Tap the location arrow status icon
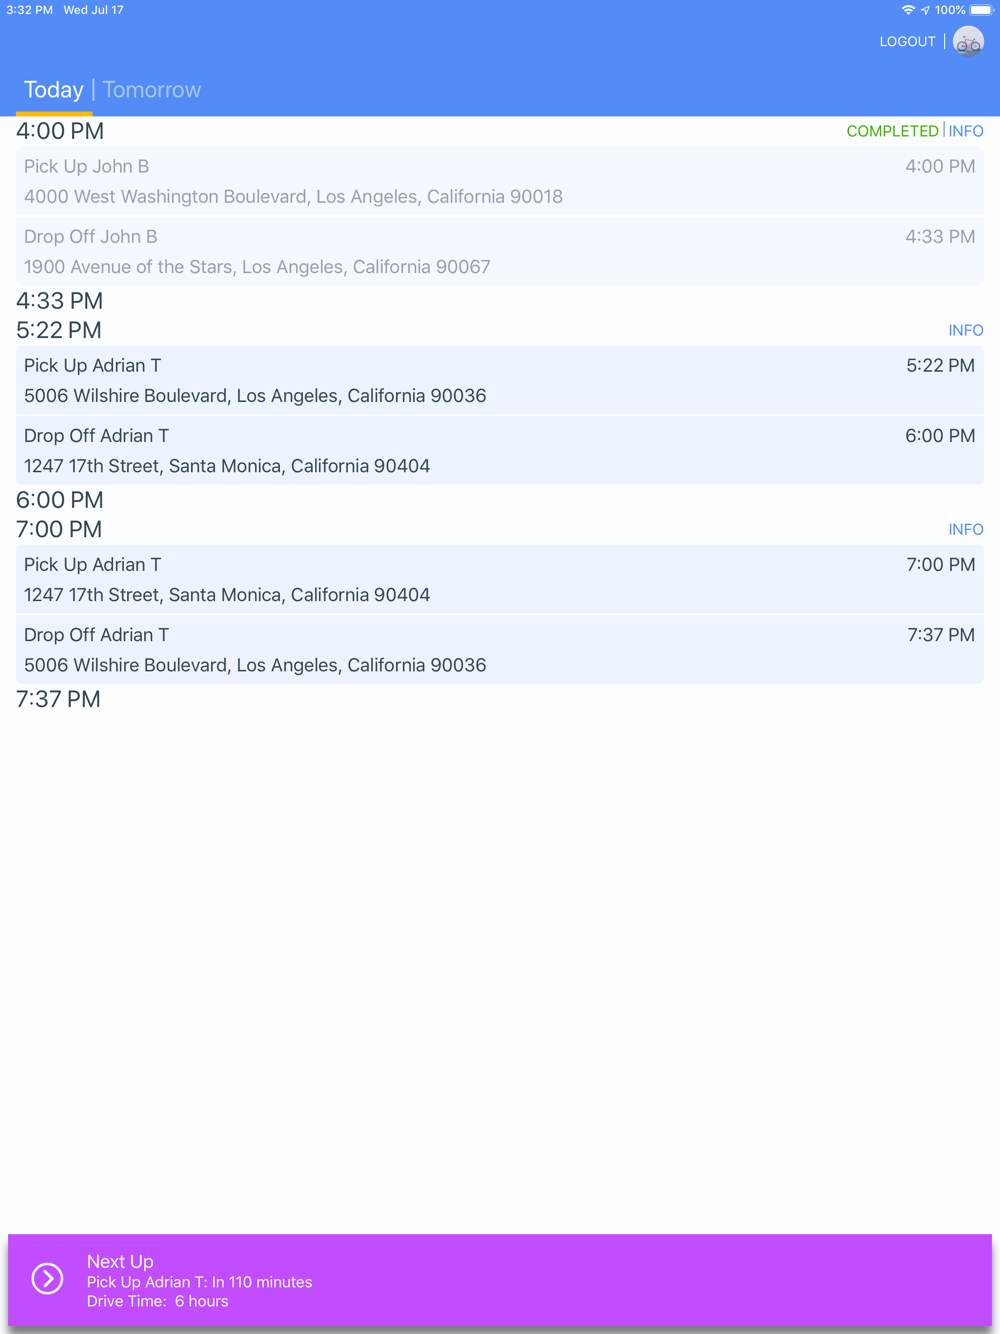1000x1334 pixels. tap(925, 10)
